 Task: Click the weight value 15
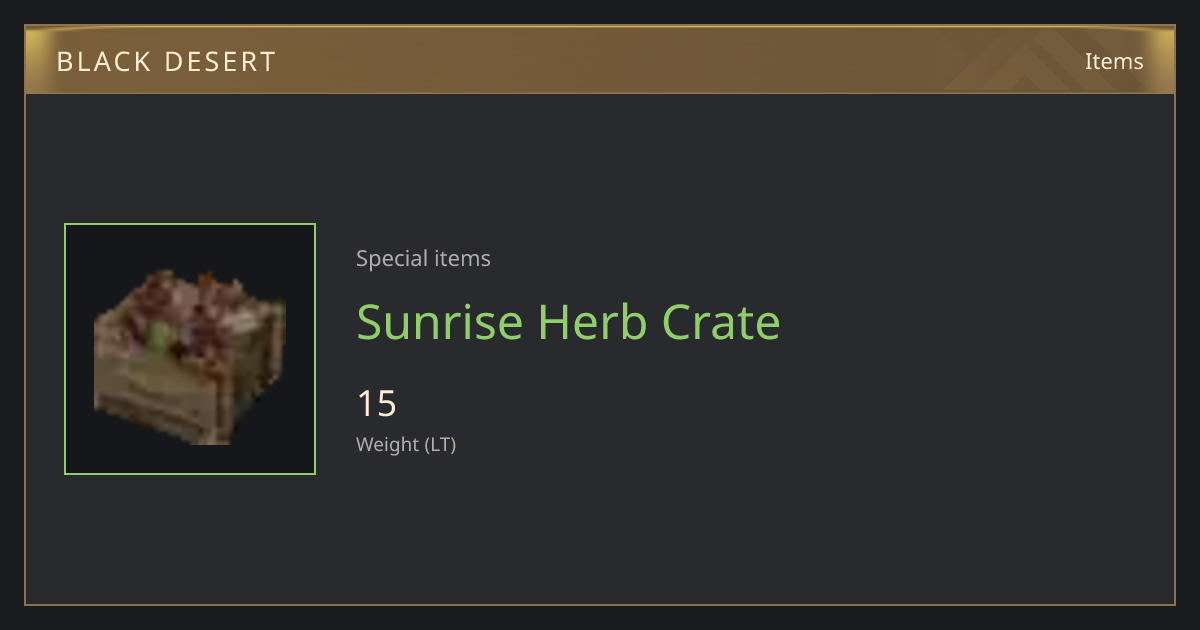[377, 404]
